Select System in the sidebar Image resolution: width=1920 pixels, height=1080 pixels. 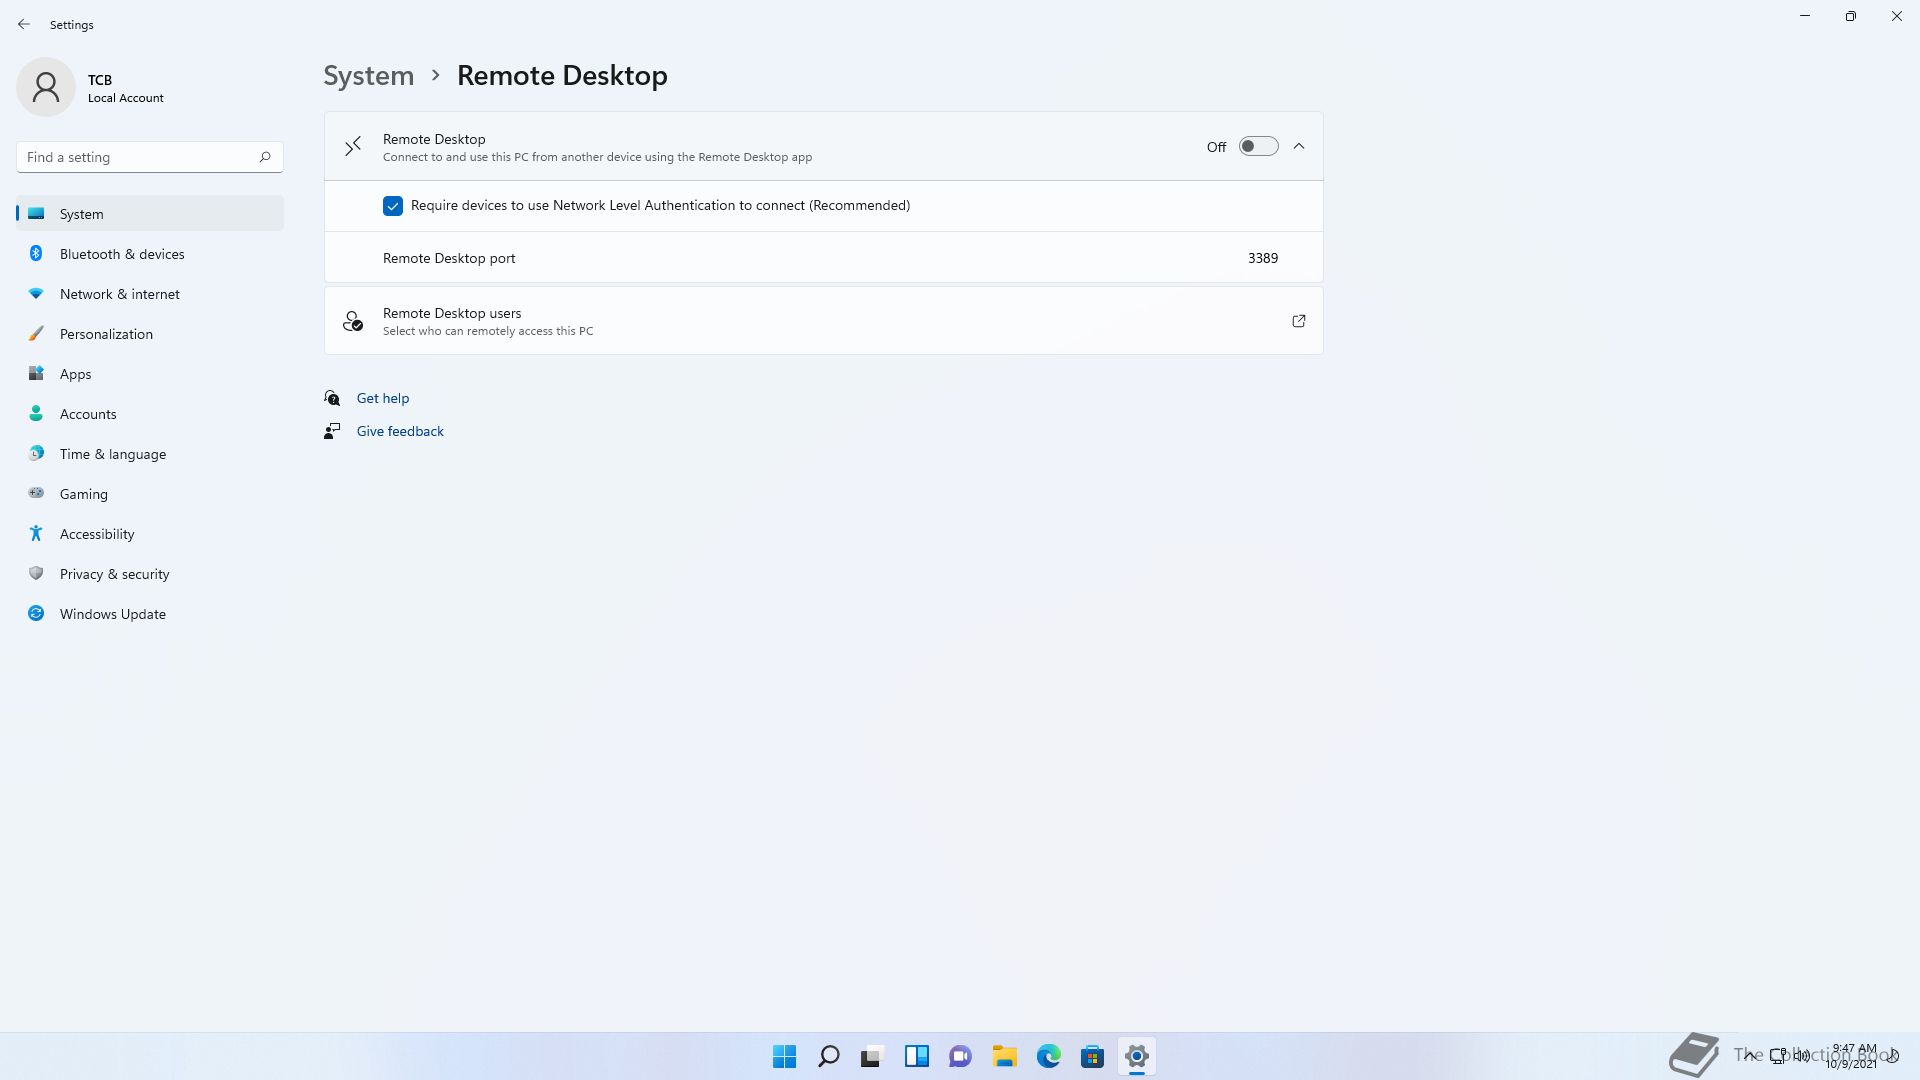point(150,214)
